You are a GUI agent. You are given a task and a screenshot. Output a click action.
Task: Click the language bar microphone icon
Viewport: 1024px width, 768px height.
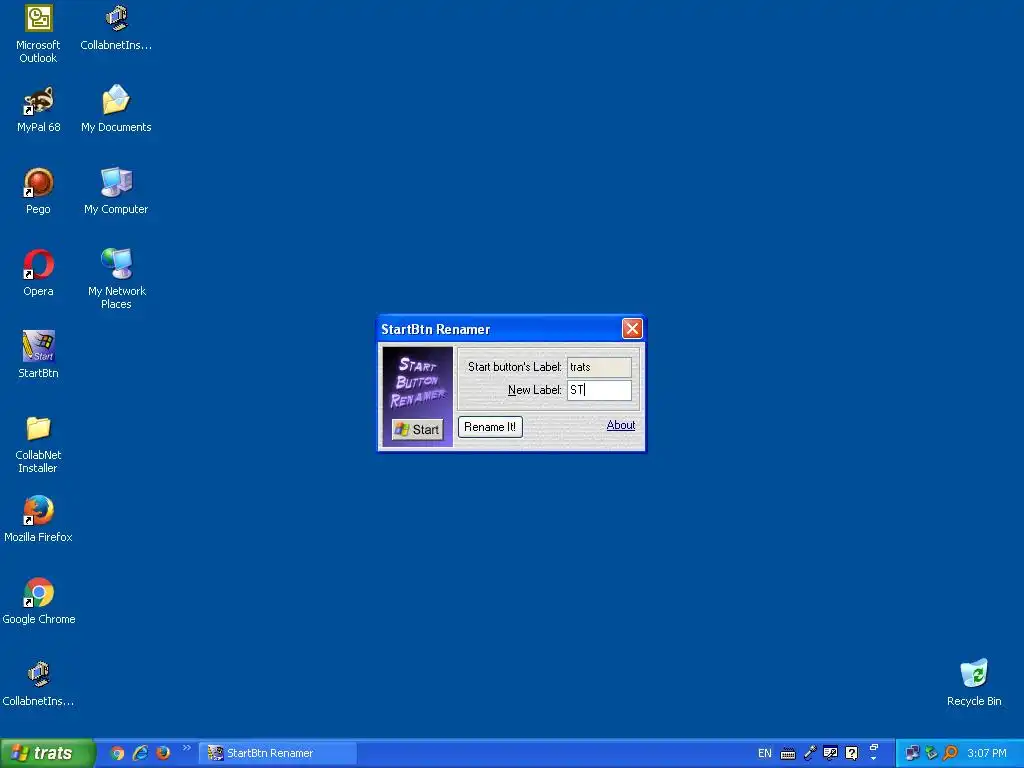pos(810,753)
